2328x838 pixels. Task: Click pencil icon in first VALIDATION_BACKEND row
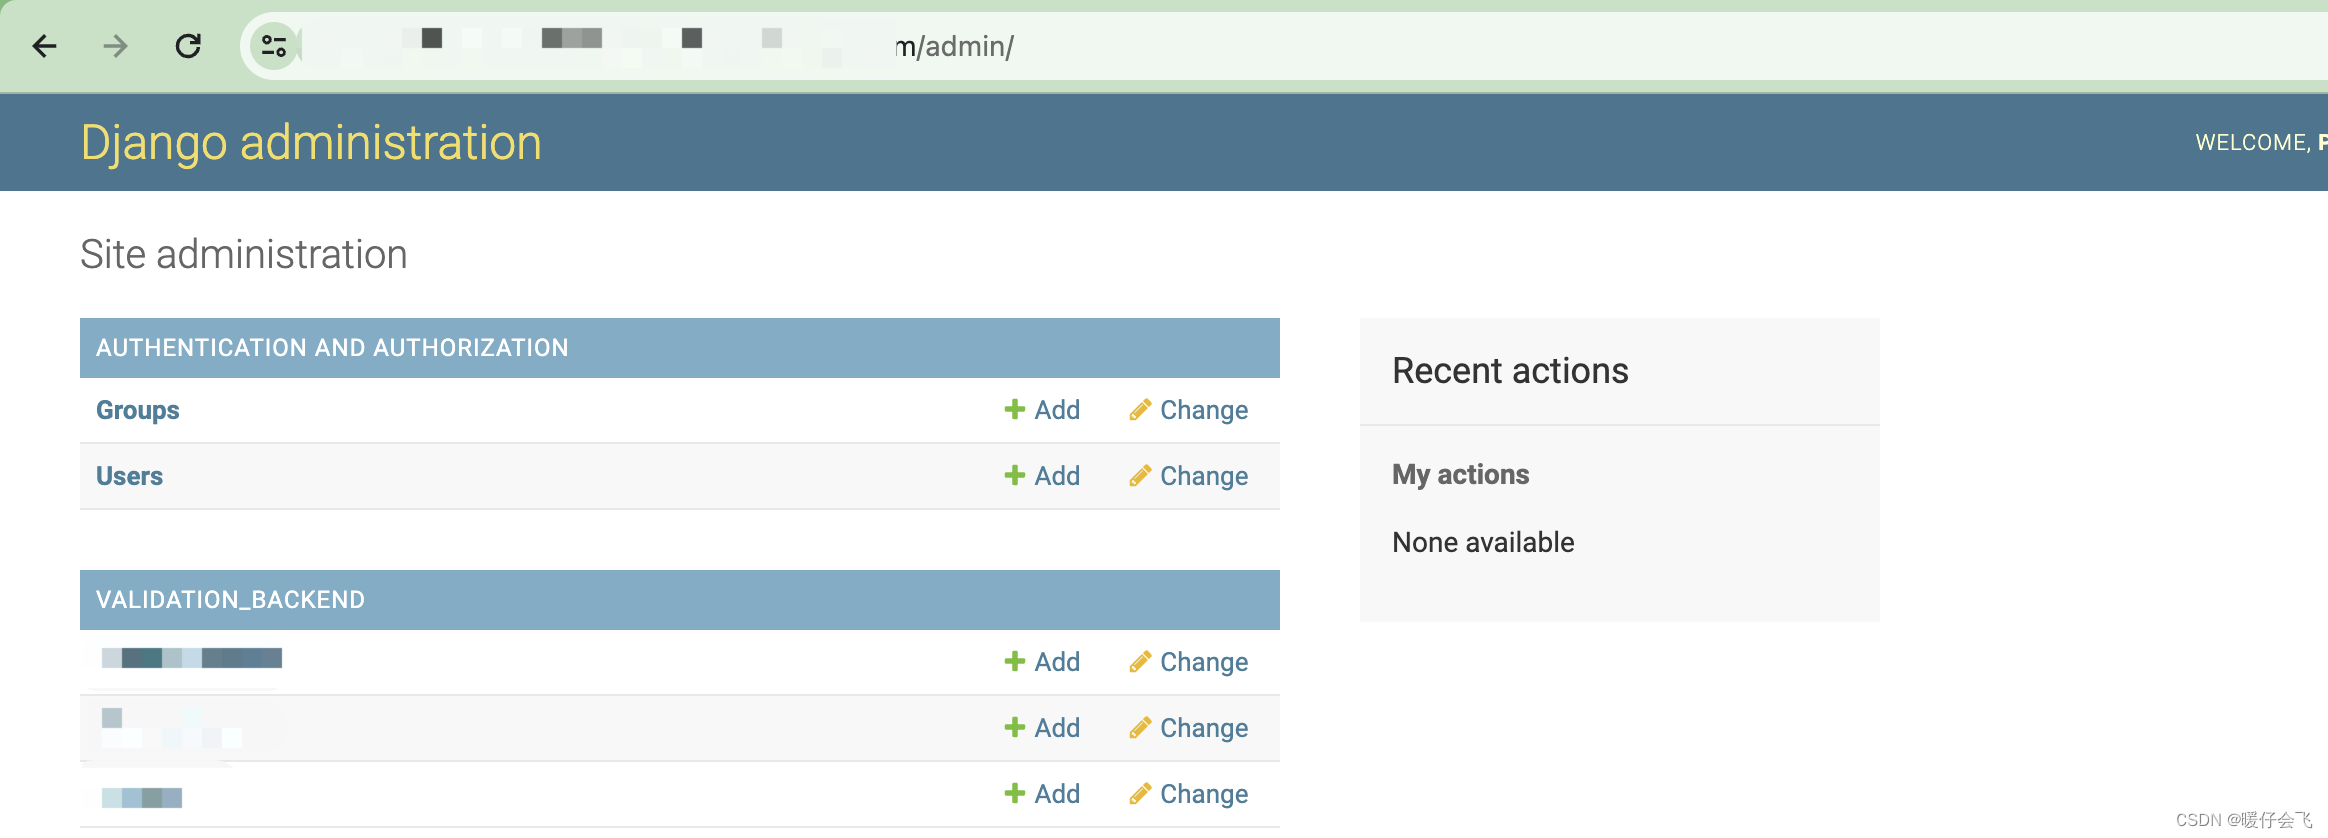pos(1140,662)
